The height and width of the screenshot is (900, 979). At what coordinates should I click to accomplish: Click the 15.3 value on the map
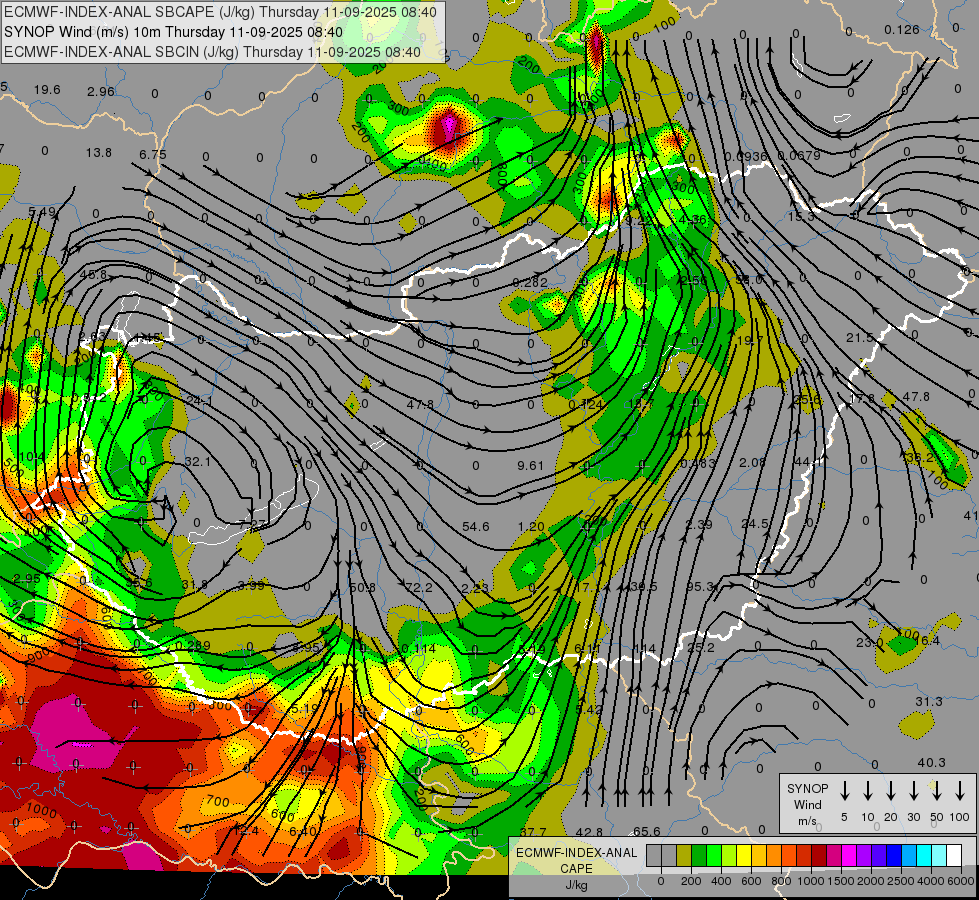[x=801, y=217]
